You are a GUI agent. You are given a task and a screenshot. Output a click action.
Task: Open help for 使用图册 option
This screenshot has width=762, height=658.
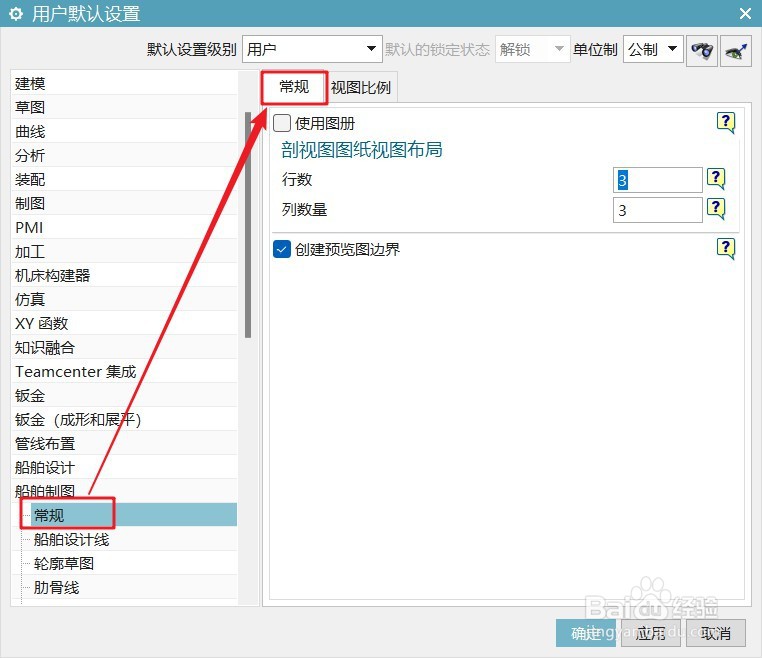click(x=726, y=122)
